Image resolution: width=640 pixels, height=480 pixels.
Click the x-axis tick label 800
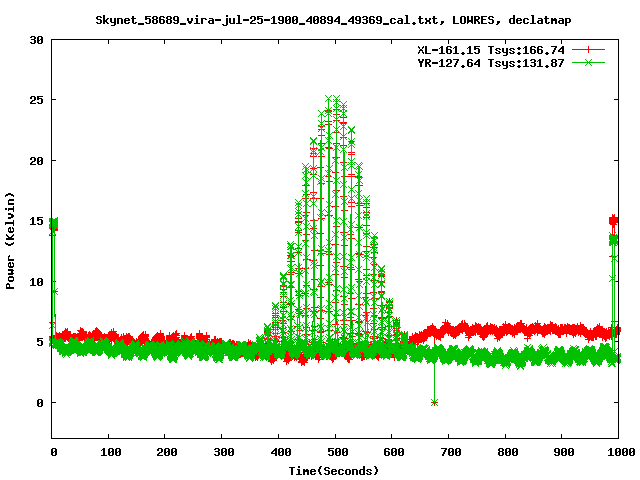[508, 452]
